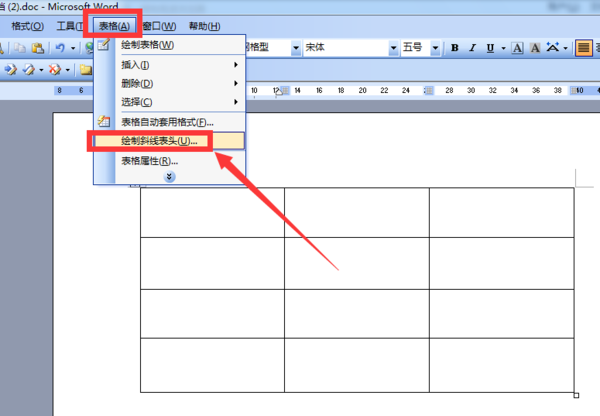This screenshot has width=600, height=416.
Task: Expand the full menu with double-chevron
Action: 169,176
